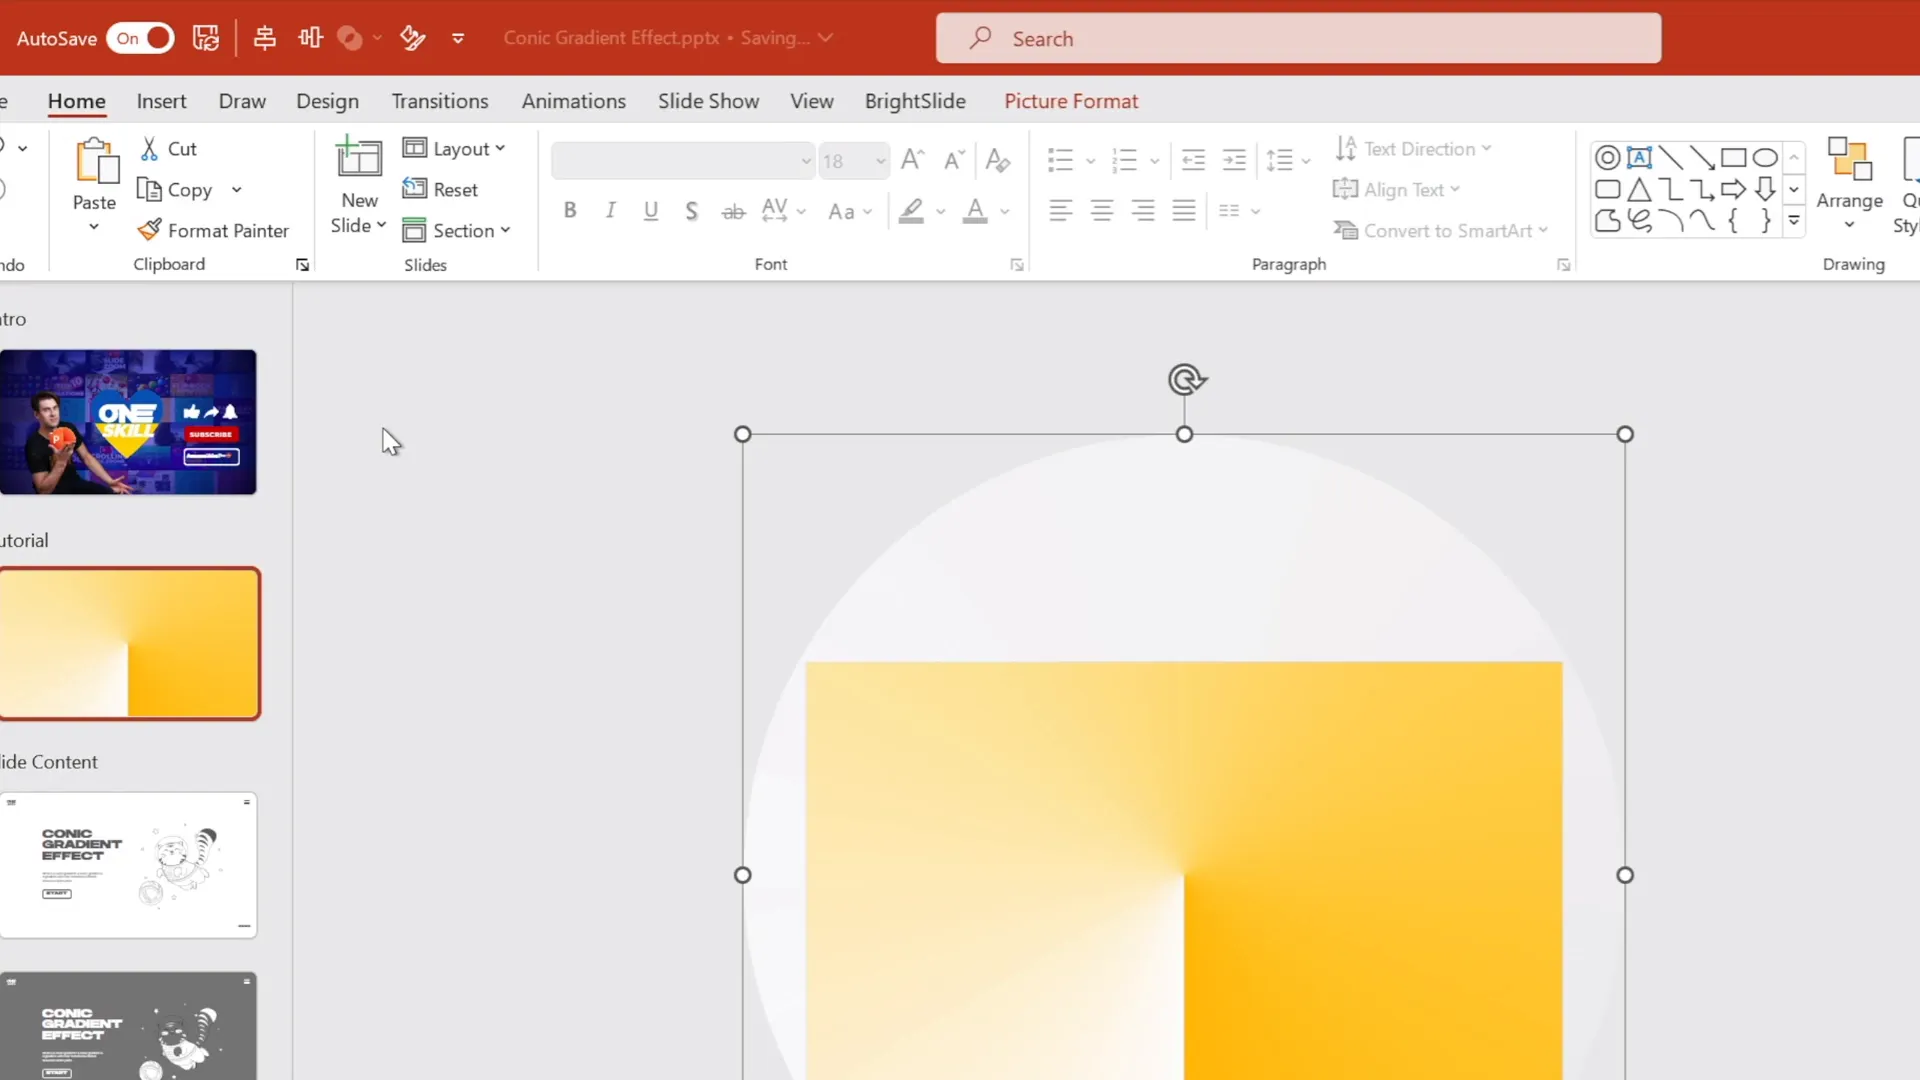Click the Cut button
Screen dimensions: 1920x1080
click(169, 149)
